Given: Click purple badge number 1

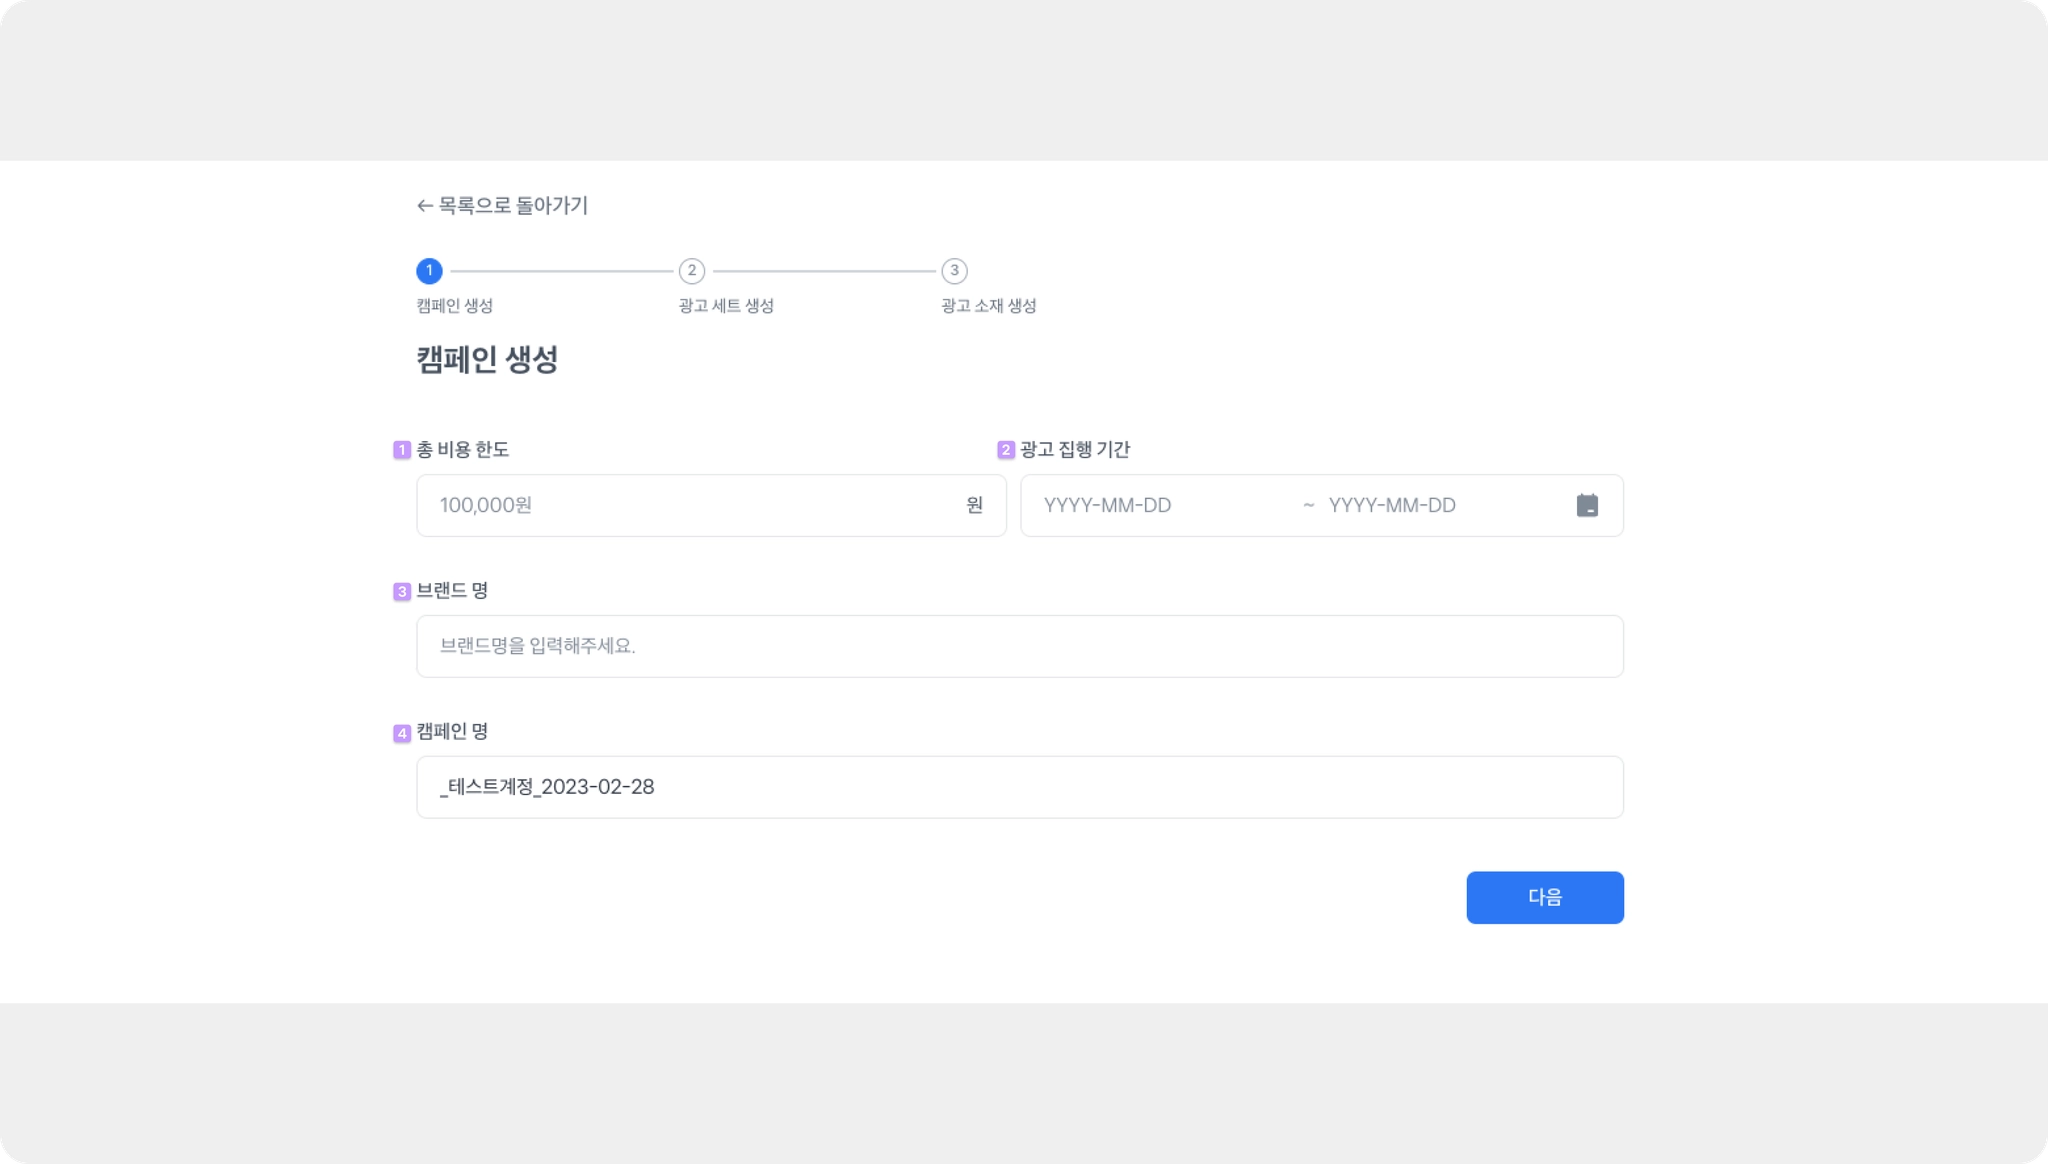Looking at the screenshot, I should [x=402, y=450].
